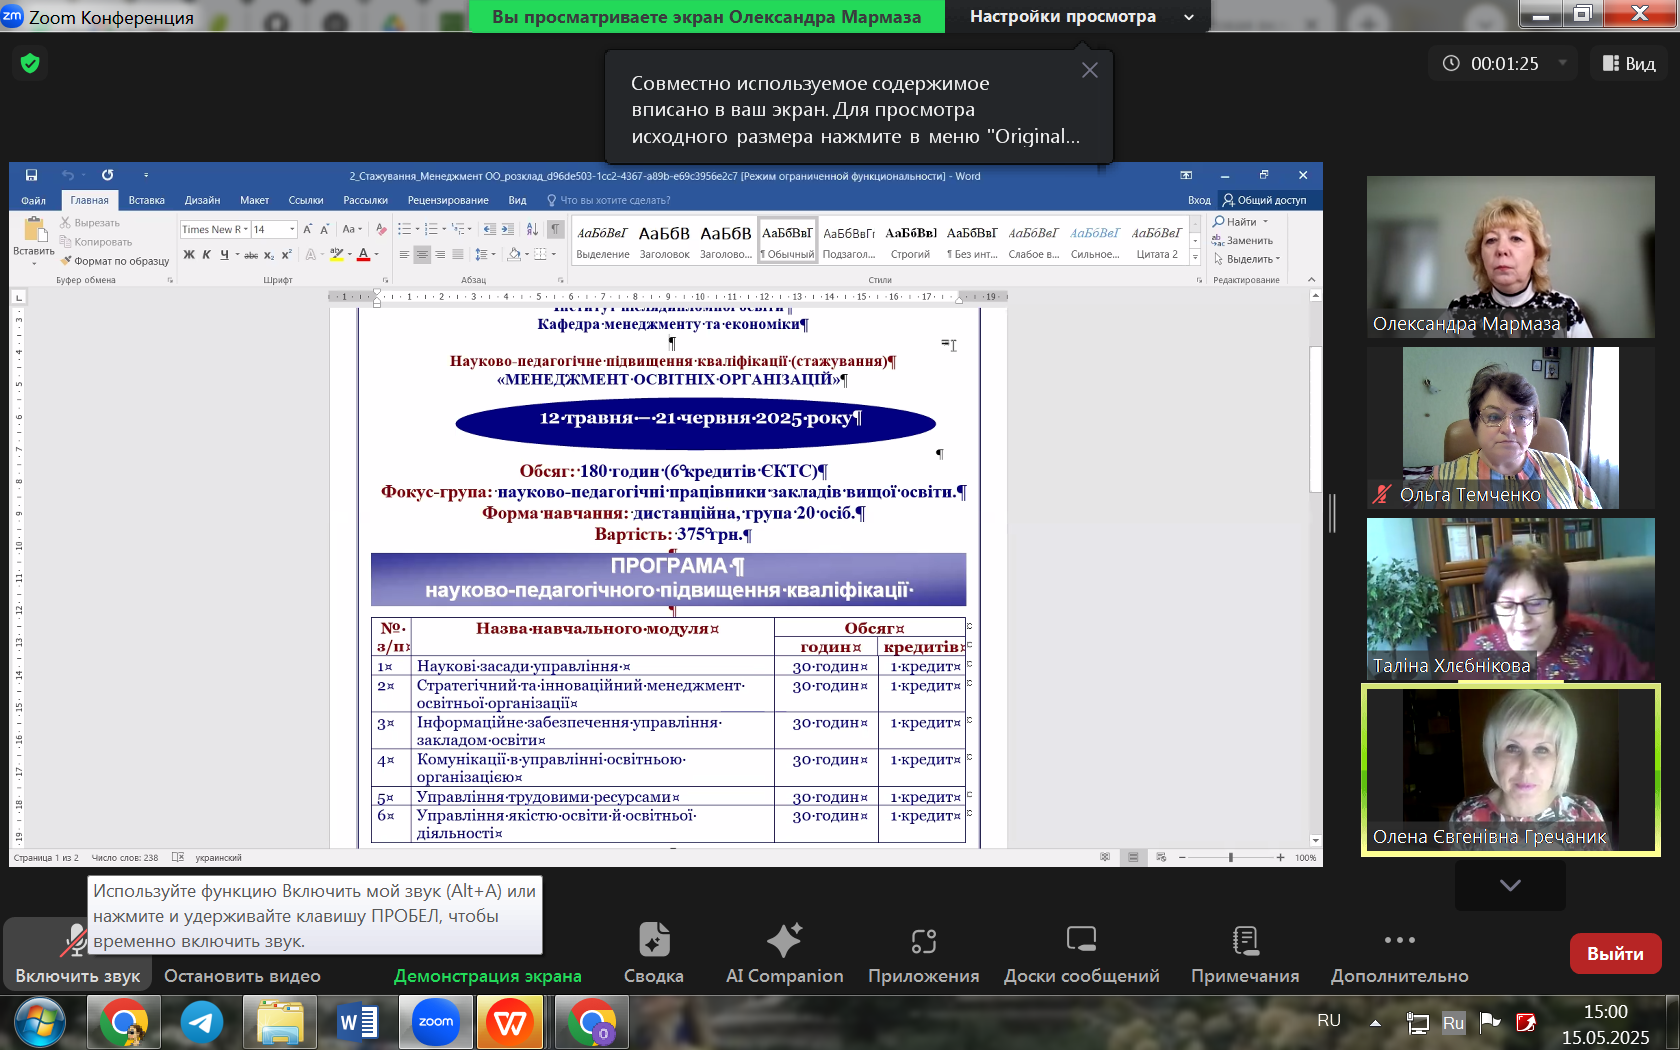
Task: Show more participants with down chevron
Action: pyautogui.click(x=1510, y=885)
